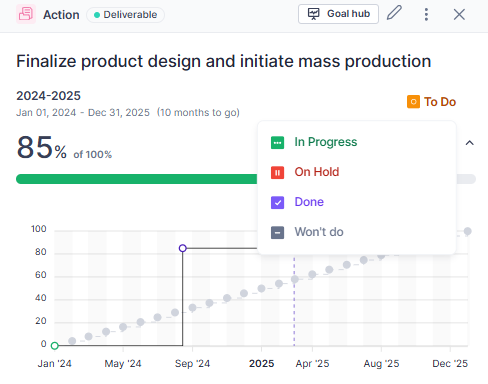The height and width of the screenshot is (384, 488).
Task: Click the purple data point at 85
Action: pyautogui.click(x=183, y=248)
